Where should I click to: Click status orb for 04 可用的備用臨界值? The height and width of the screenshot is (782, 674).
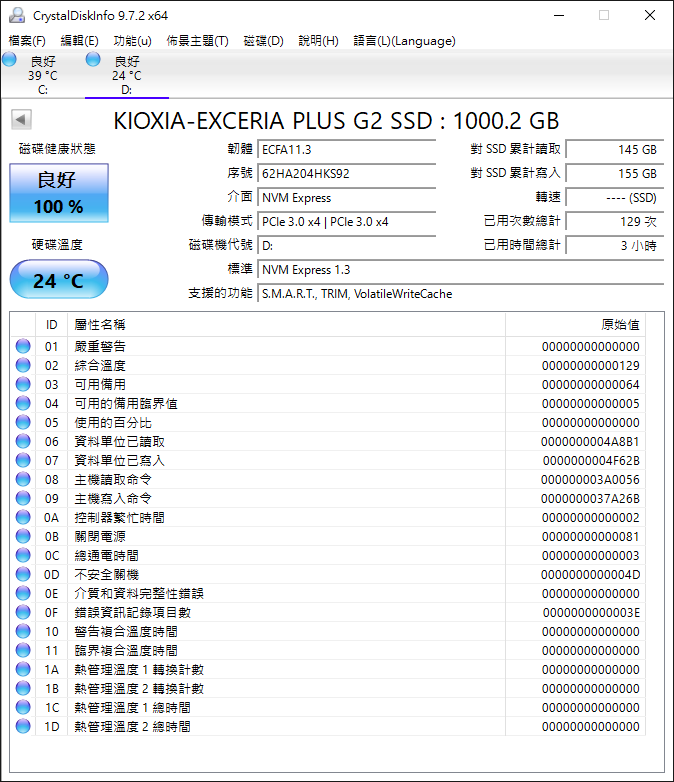23,403
